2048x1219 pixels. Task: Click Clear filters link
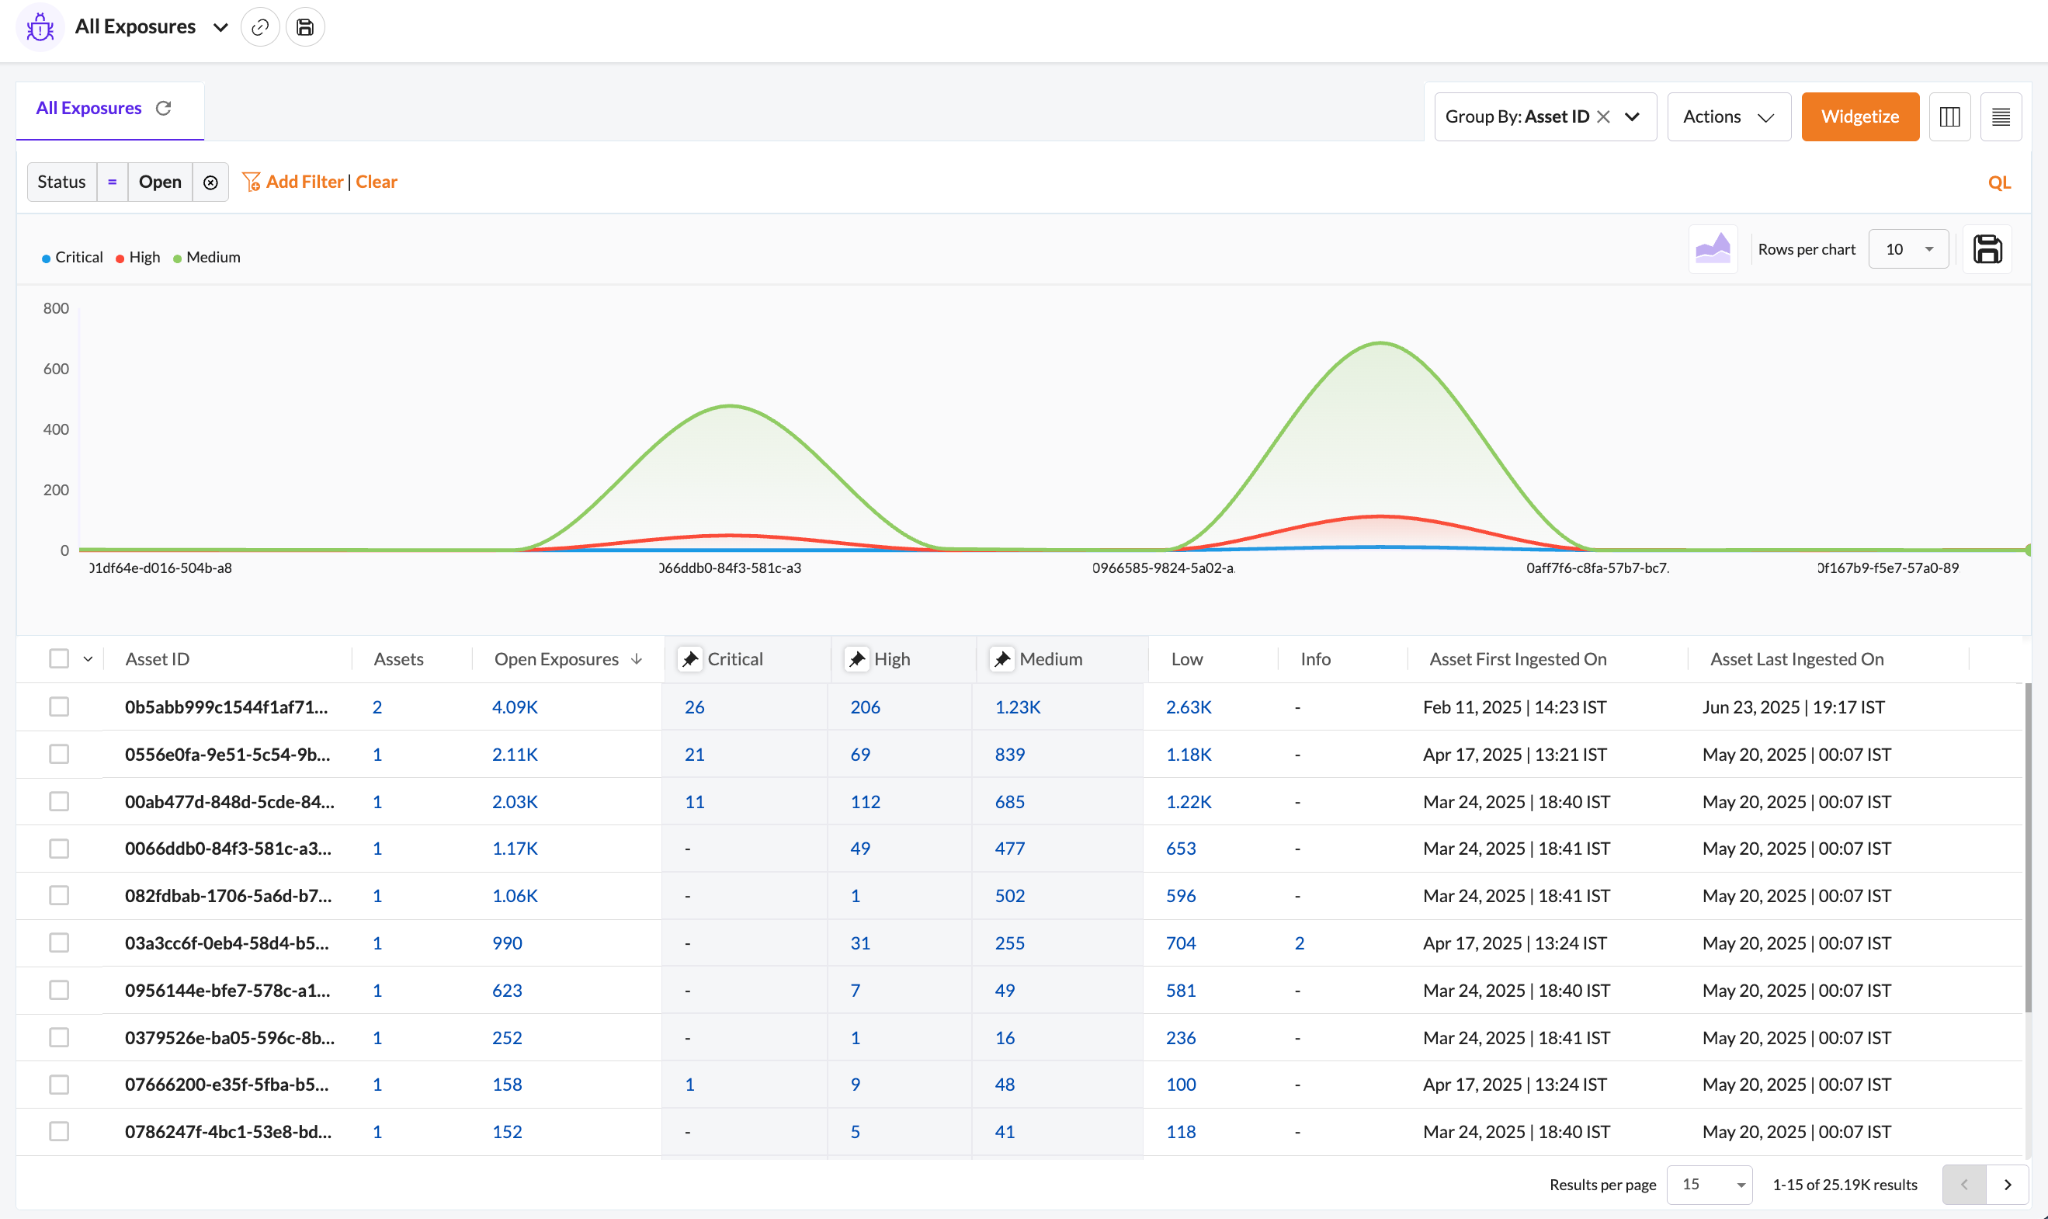click(x=376, y=182)
